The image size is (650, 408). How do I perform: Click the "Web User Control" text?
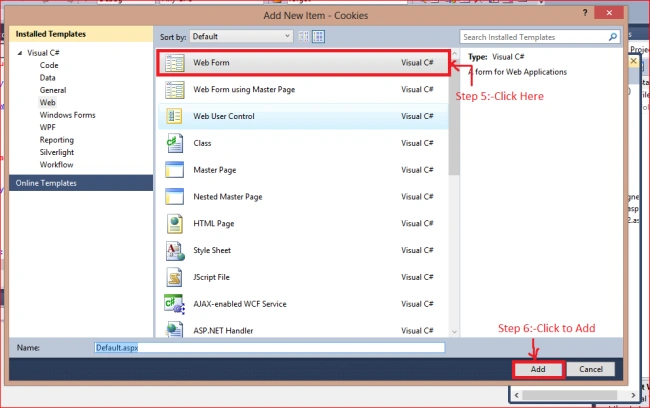click(224, 116)
